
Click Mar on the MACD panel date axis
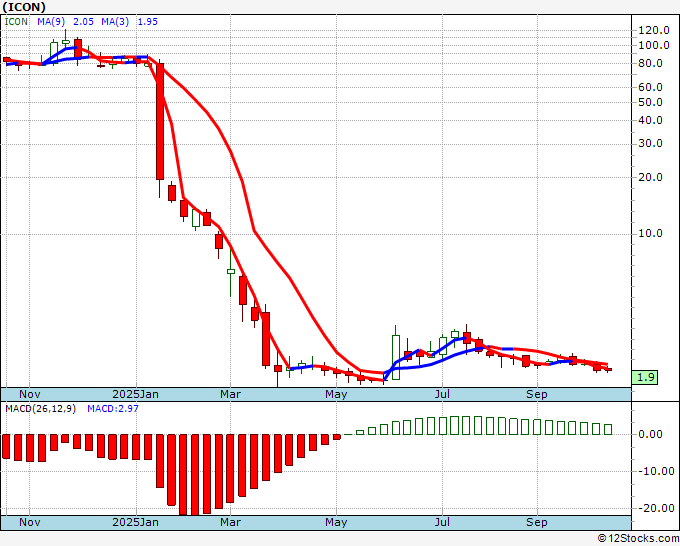[x=230, y=522]
